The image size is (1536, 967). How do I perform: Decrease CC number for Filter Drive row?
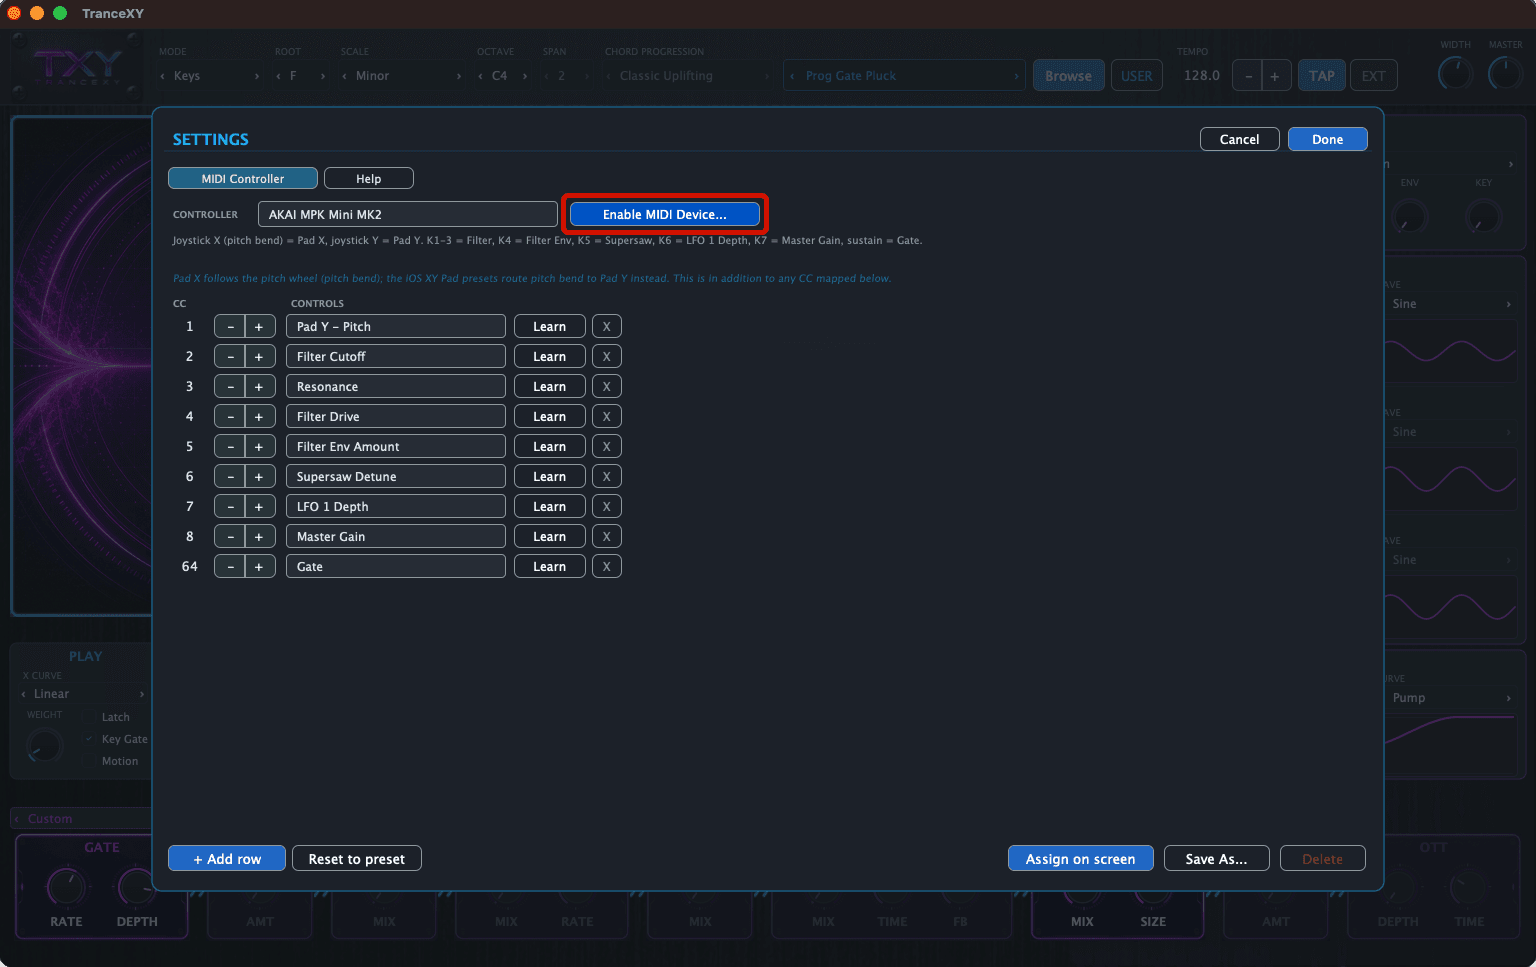click(230, 416)
